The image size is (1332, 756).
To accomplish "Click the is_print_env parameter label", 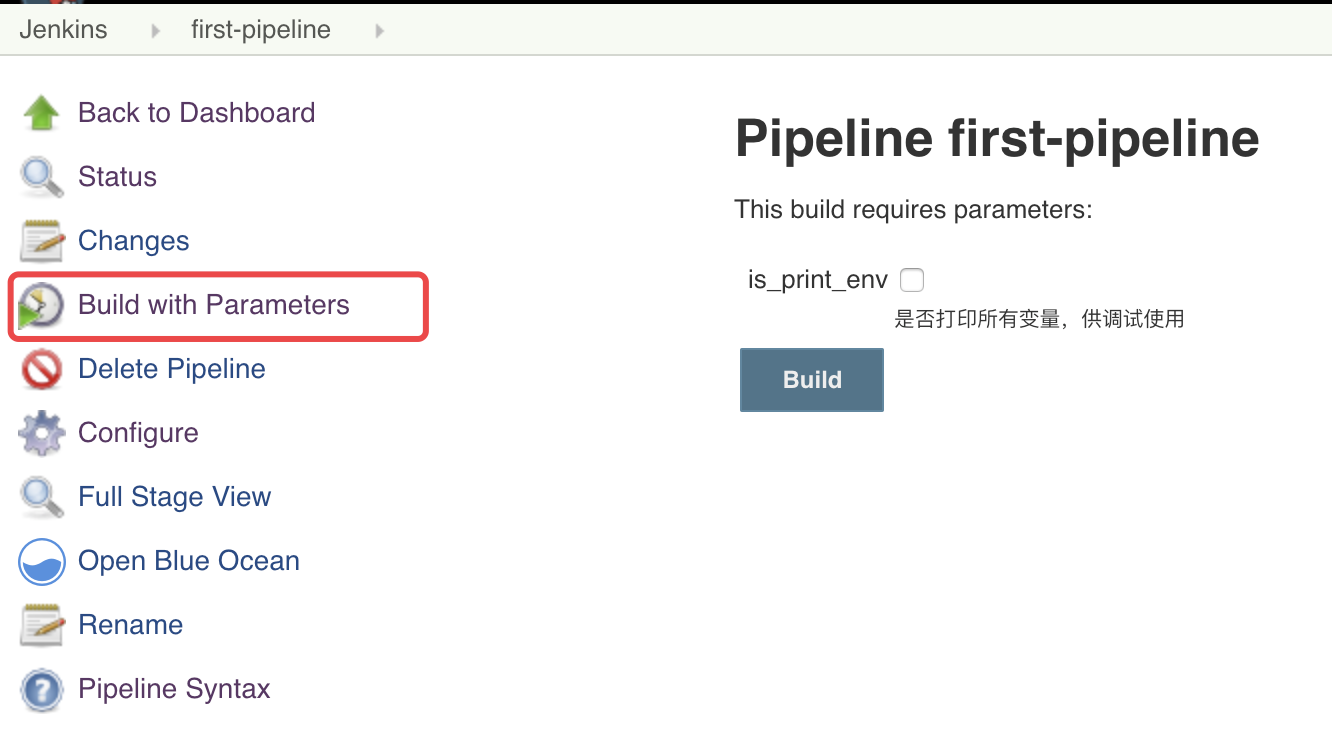I will [x=817, y=280].
